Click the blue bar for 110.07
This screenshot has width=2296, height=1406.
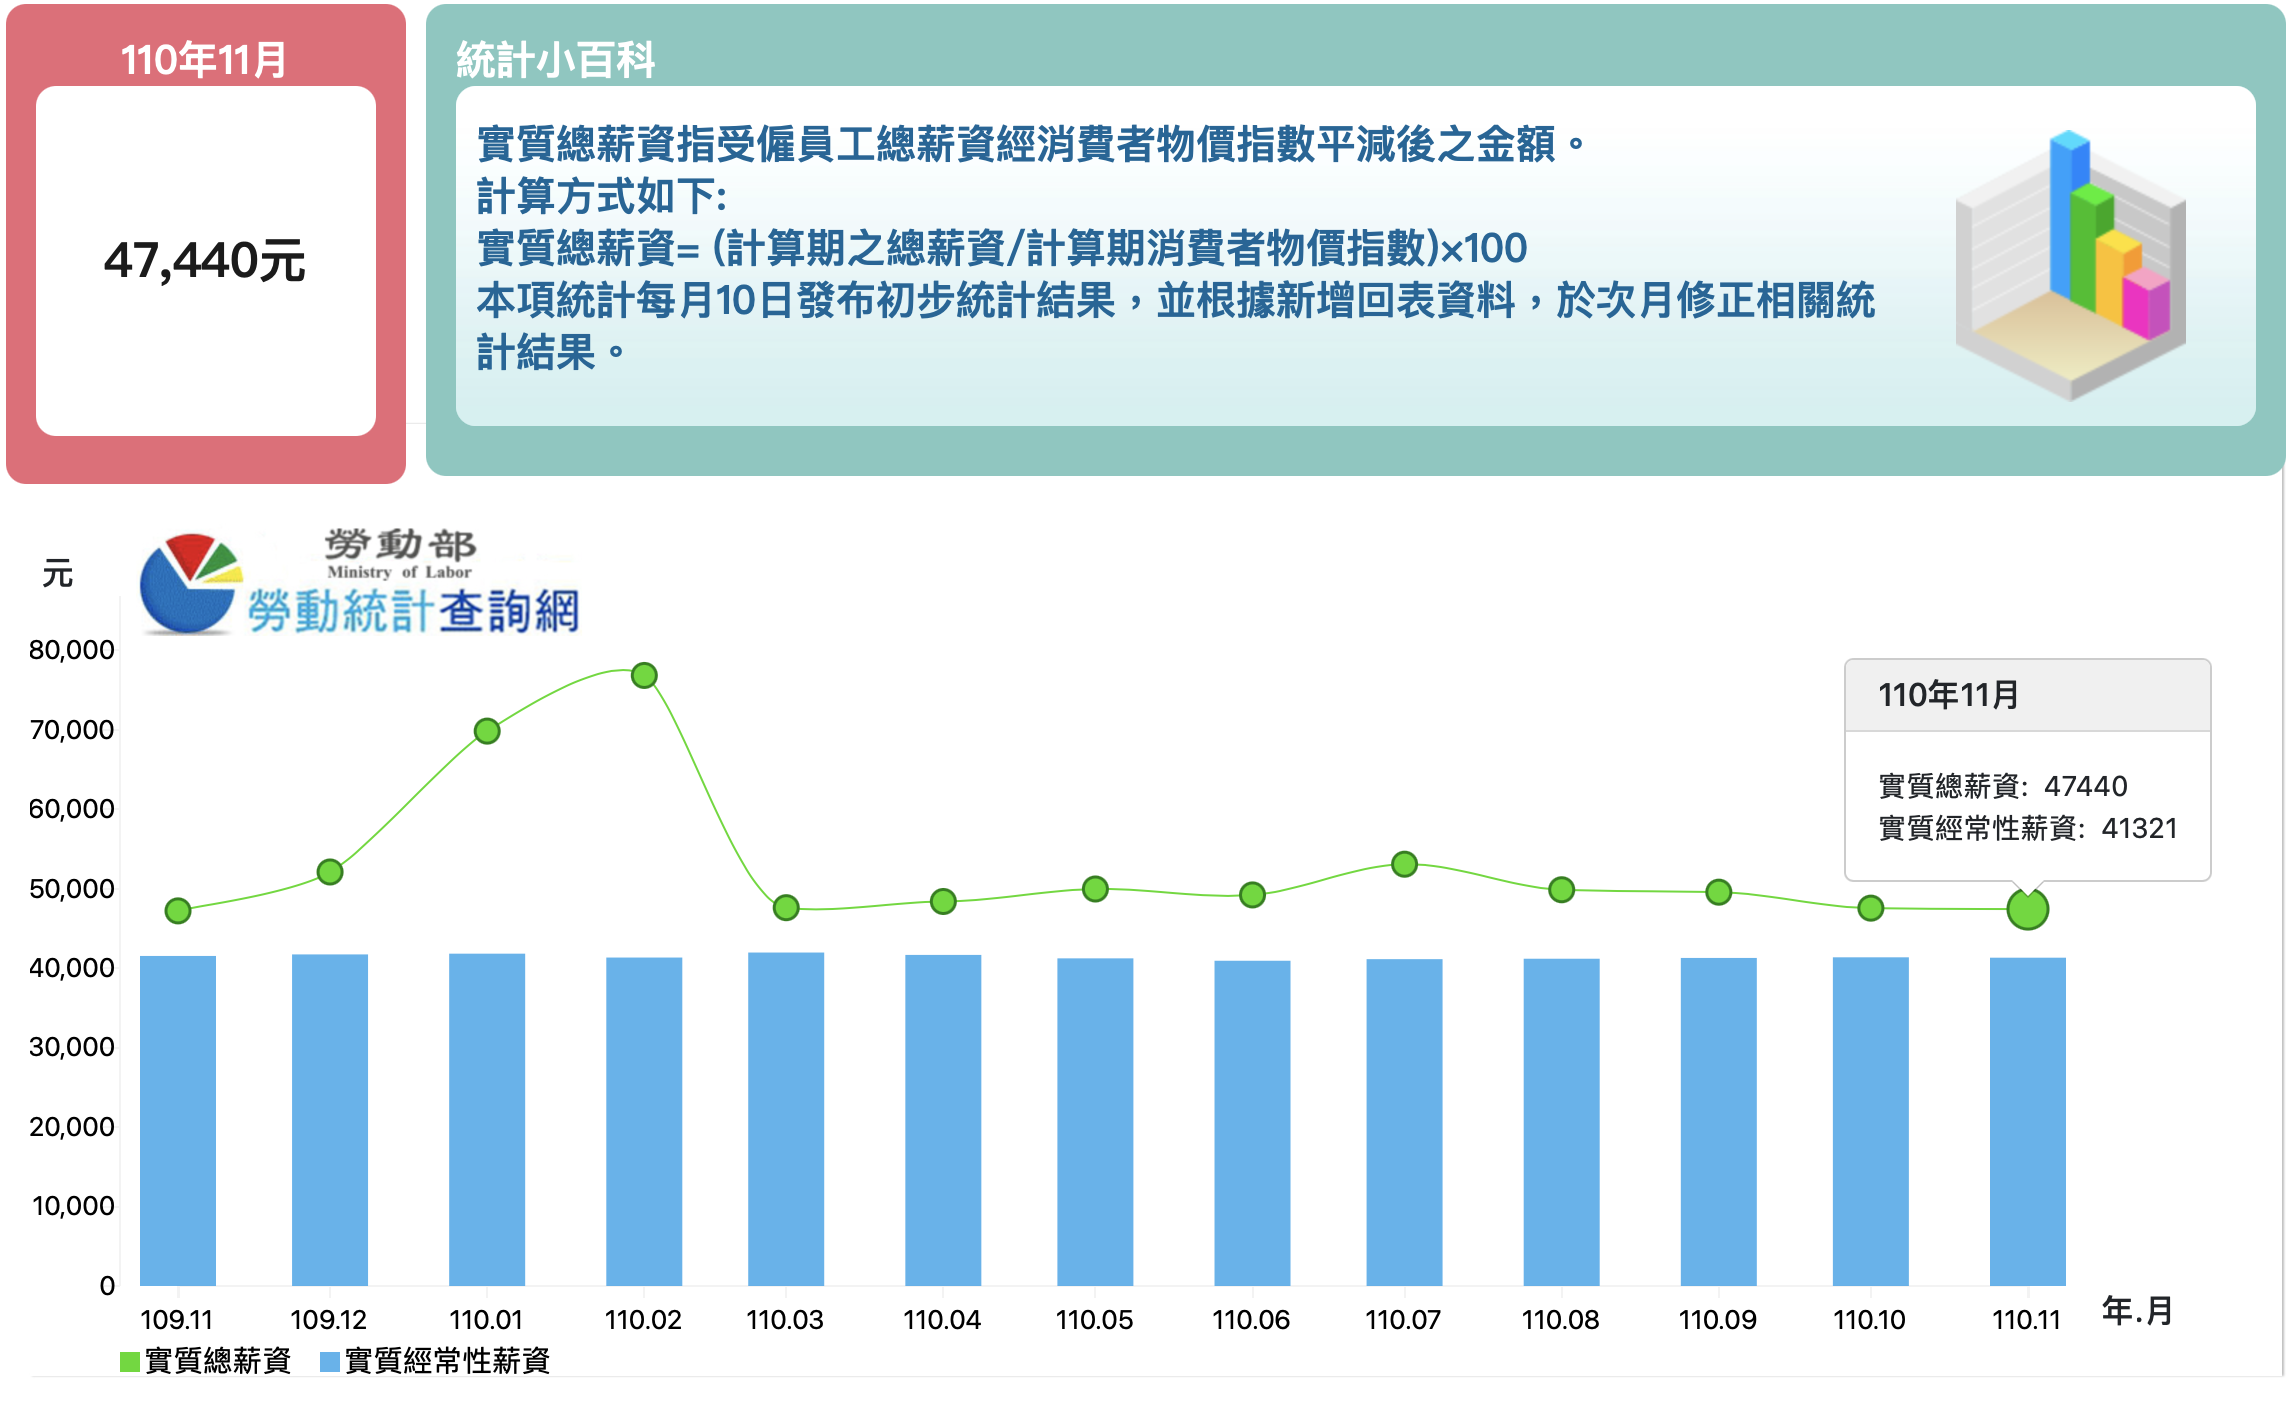pos(1404,1122)
